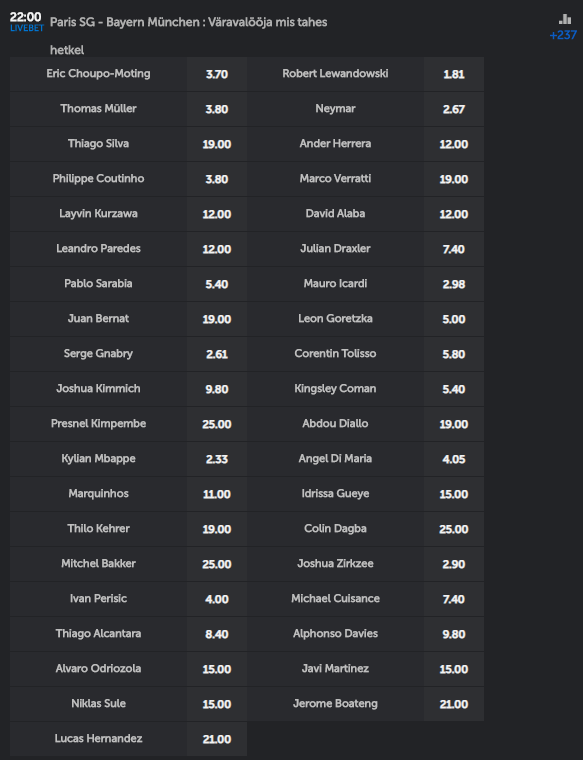
Task: Choose Kylian Mbappe odds 2.33
Action: pyautogui.click(x=217, y=459)
